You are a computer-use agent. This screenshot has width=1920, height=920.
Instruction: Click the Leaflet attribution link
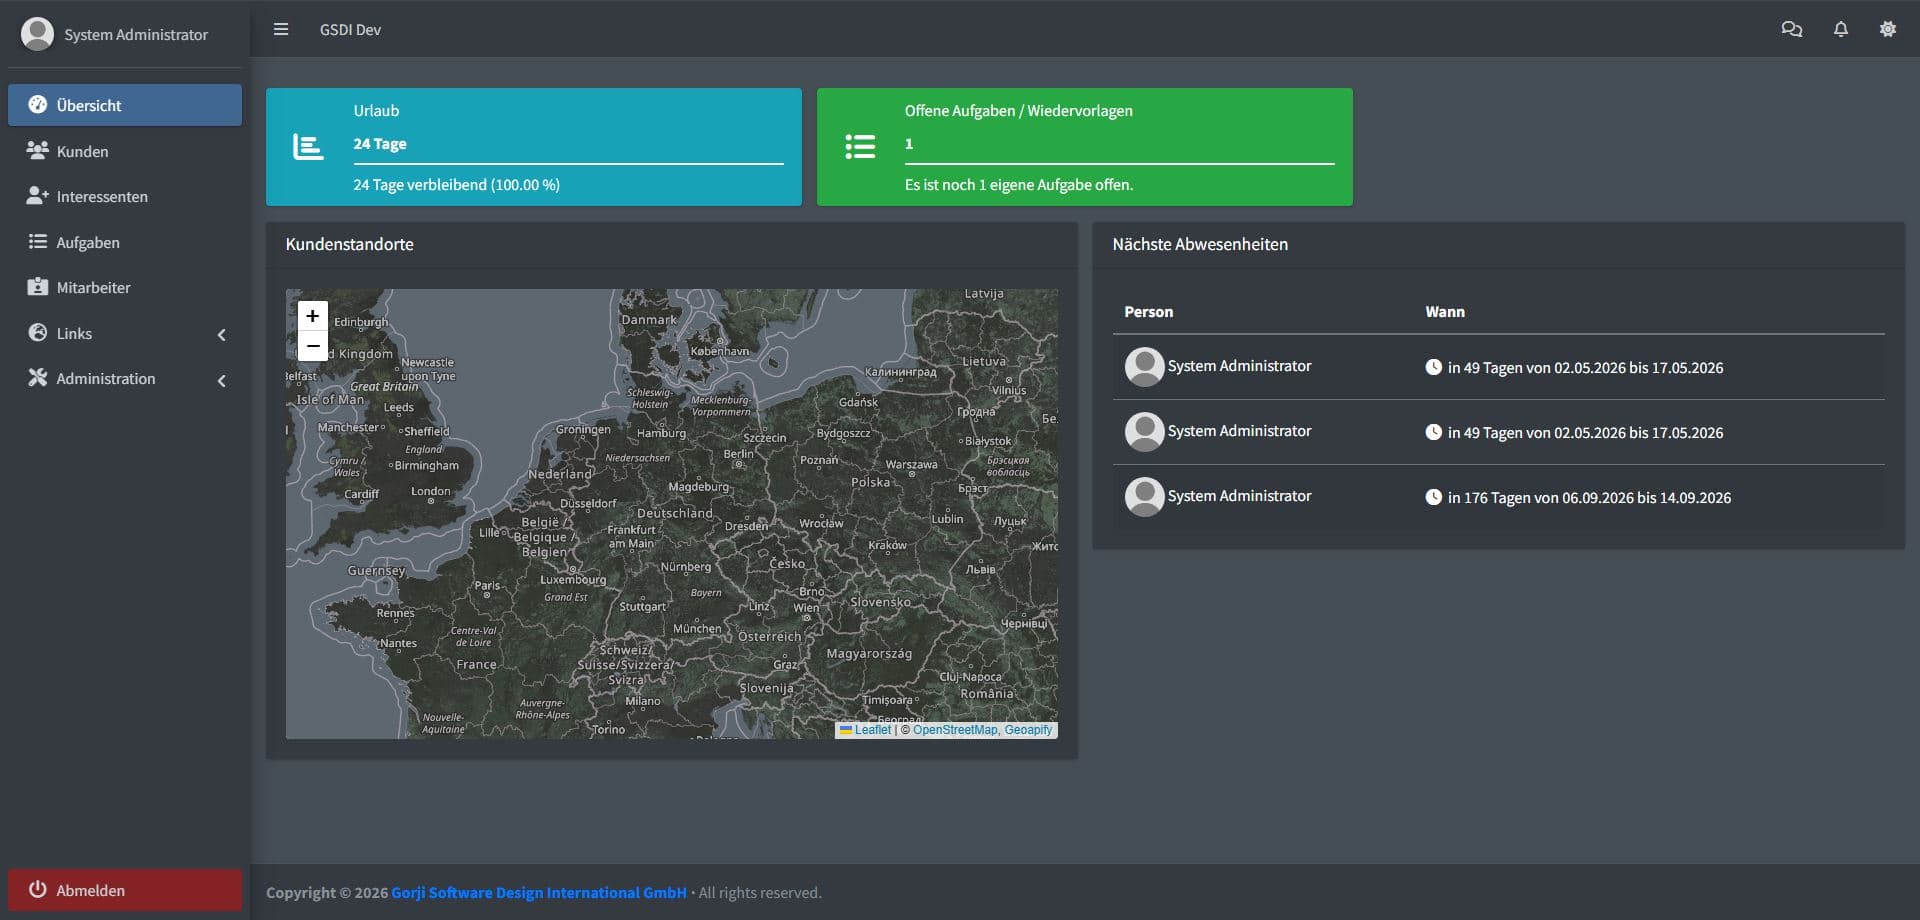coord(872,730)
